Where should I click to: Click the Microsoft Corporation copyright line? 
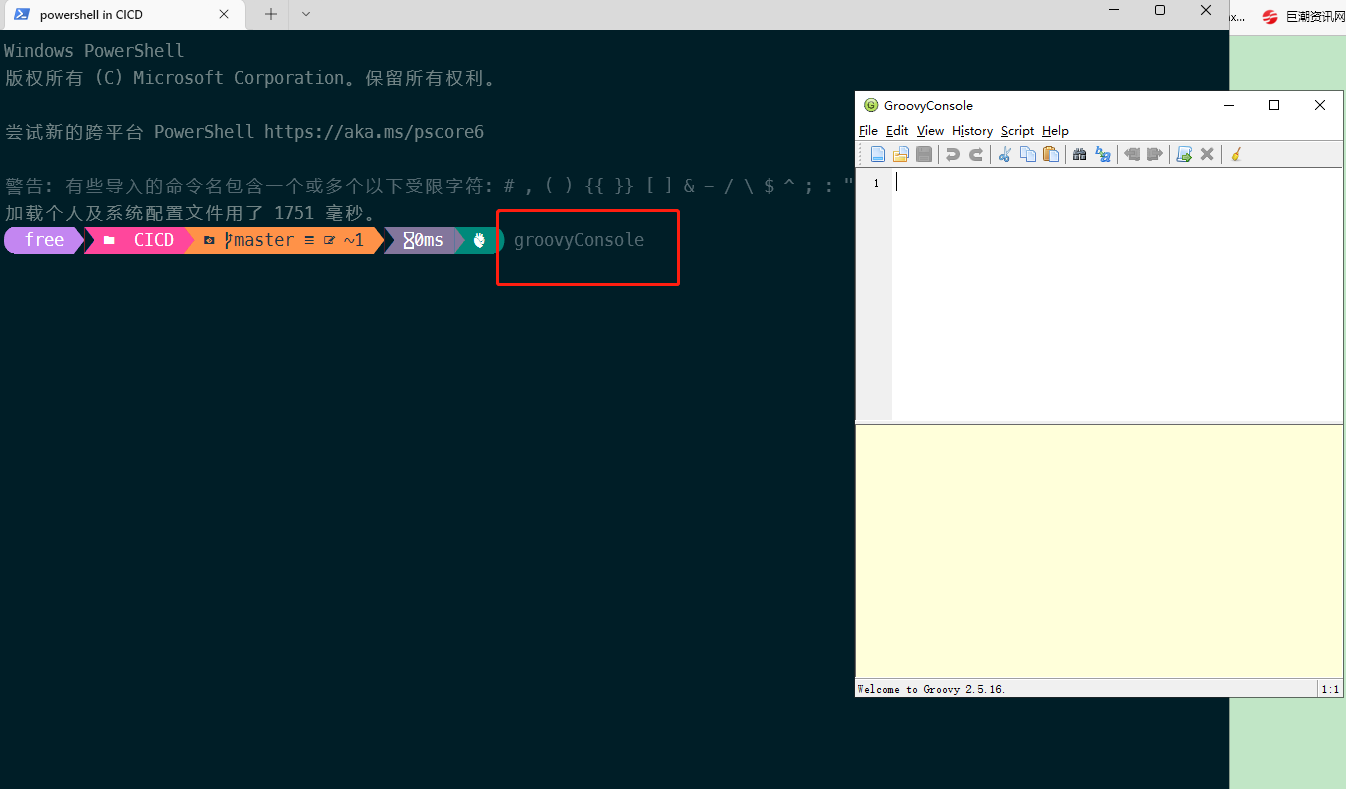(x=250, y=78)
